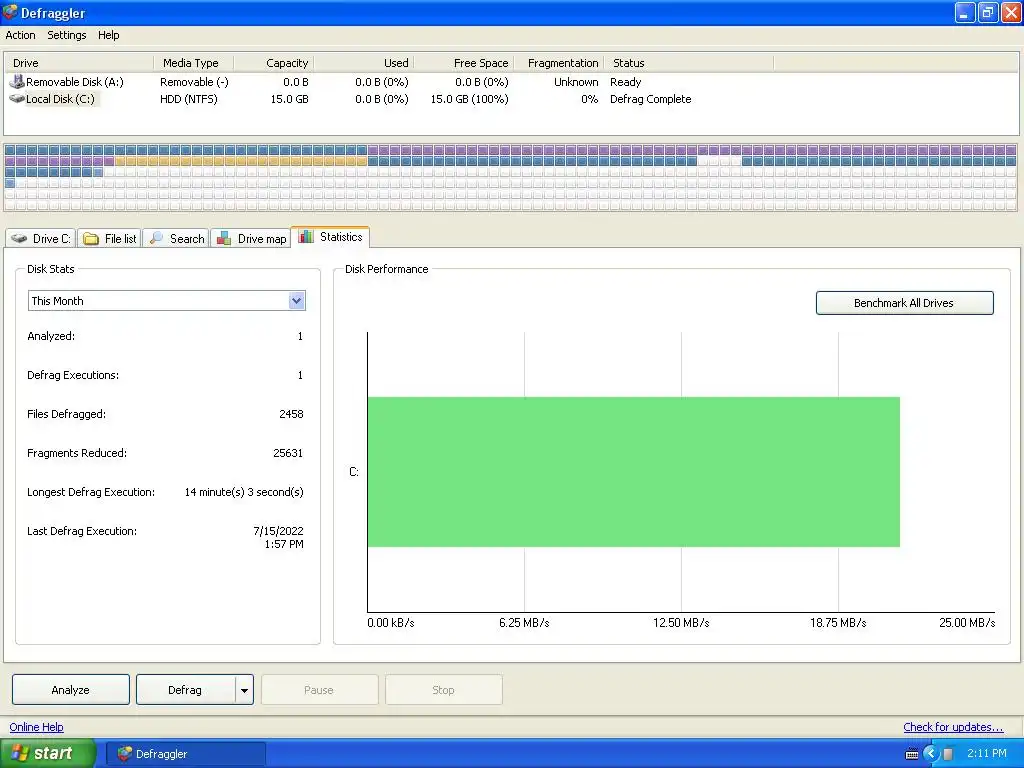Click the Fragments Reduced value '25631'
Screen dimensions: 1024x768
pyautogui.click(x=288, y=453)
